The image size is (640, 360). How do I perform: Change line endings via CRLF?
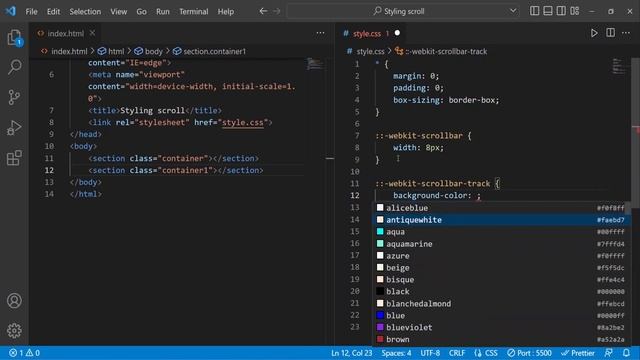(457, 353)
